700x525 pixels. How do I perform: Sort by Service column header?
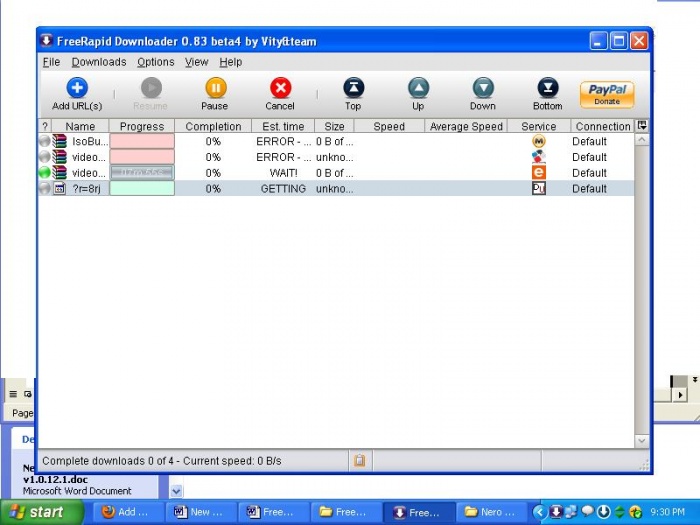pos(539,126)
